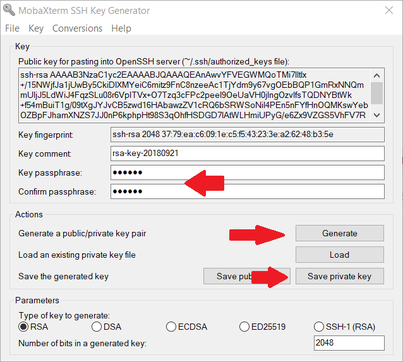This screenshot has height=362, width=403.
Task: Click 'Save the generated key' text
Action: pyautogui.click(x=63, y=277)
